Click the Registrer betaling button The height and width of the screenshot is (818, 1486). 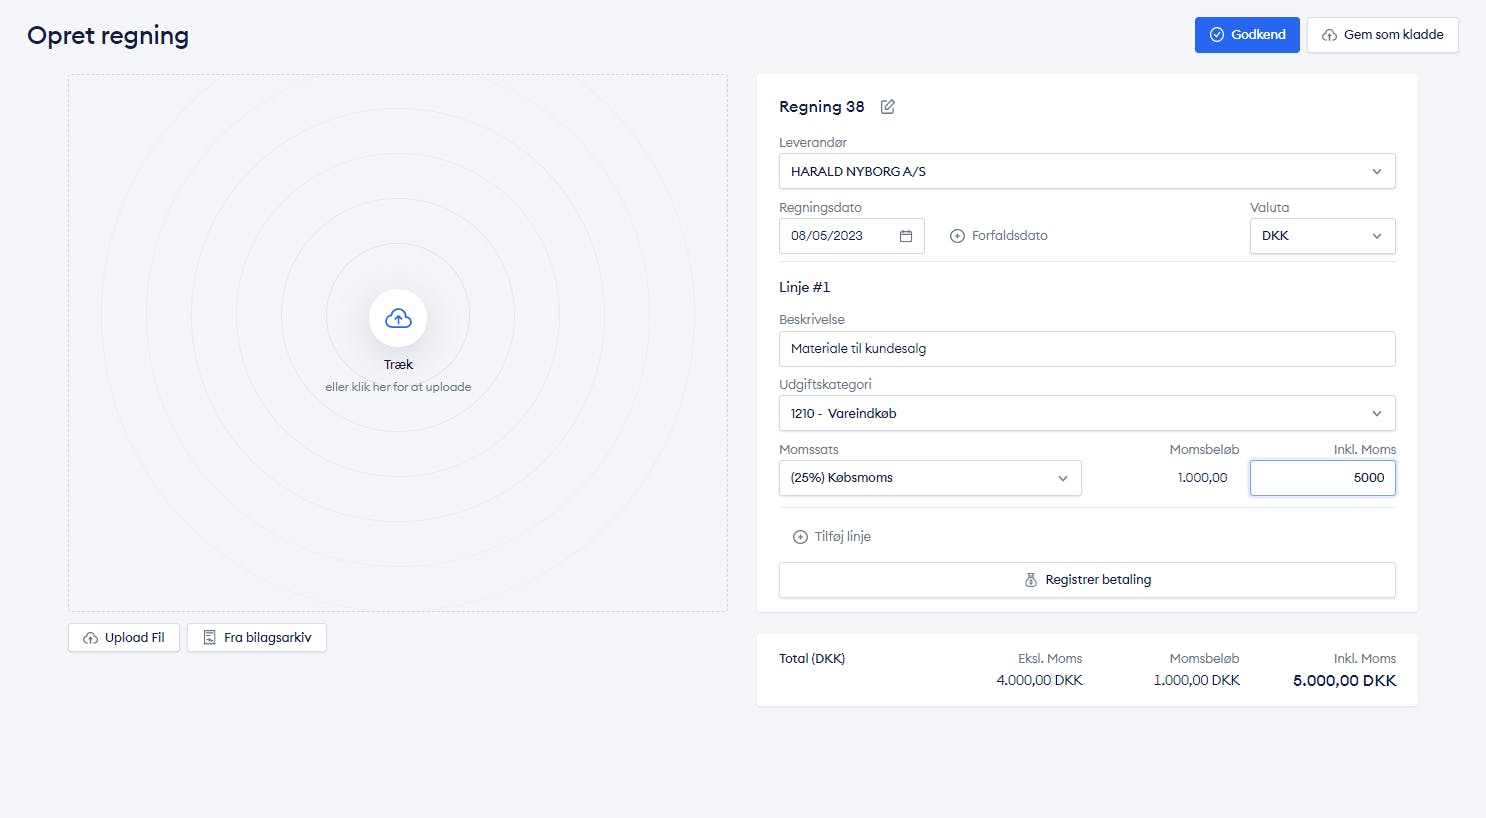point(1087,580)
